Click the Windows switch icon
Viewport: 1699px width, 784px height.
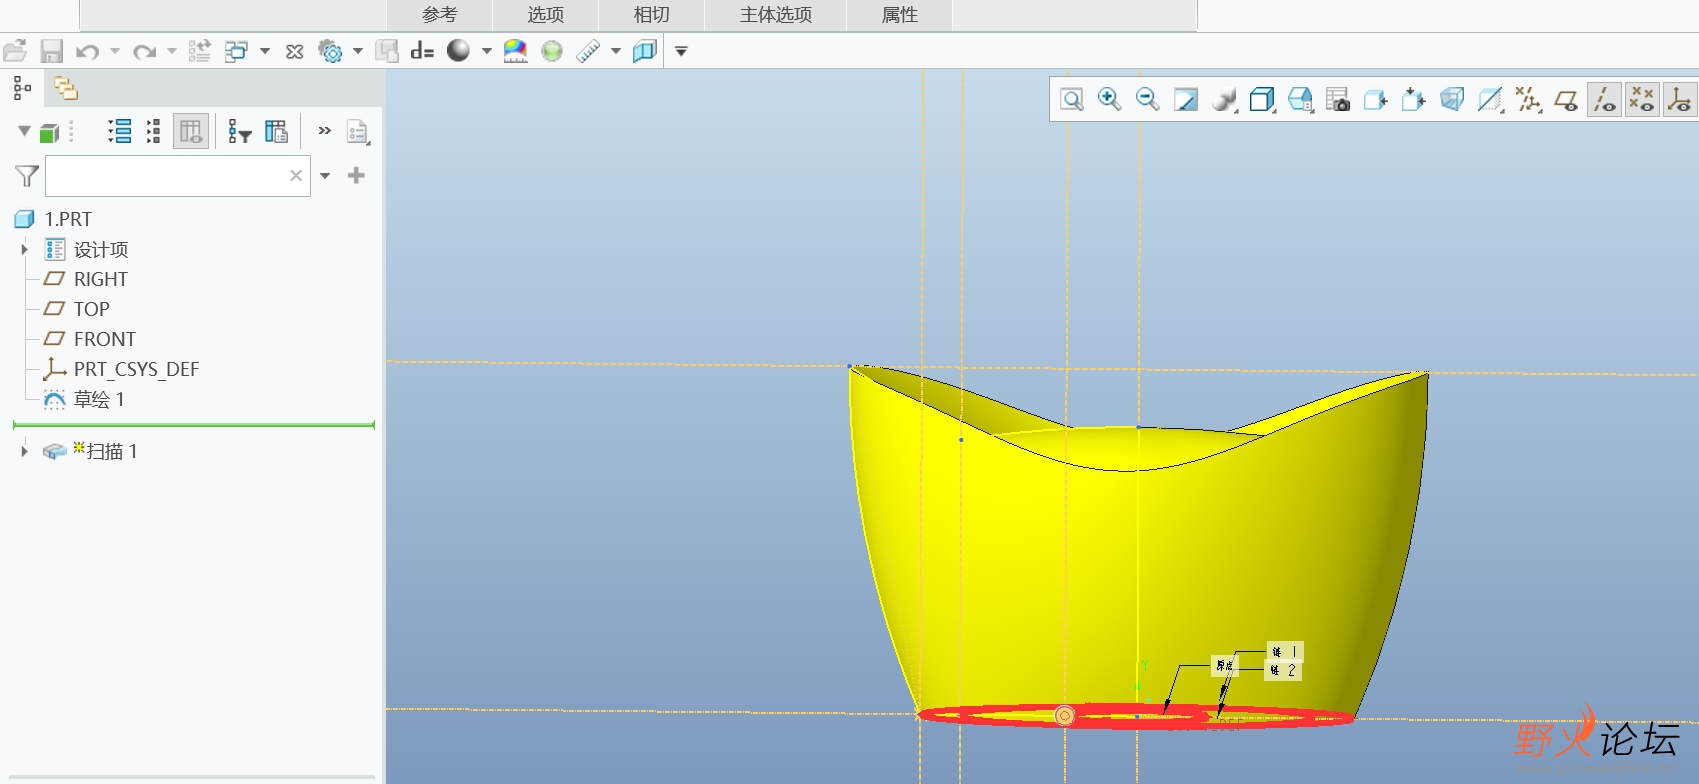pos(236,51)
